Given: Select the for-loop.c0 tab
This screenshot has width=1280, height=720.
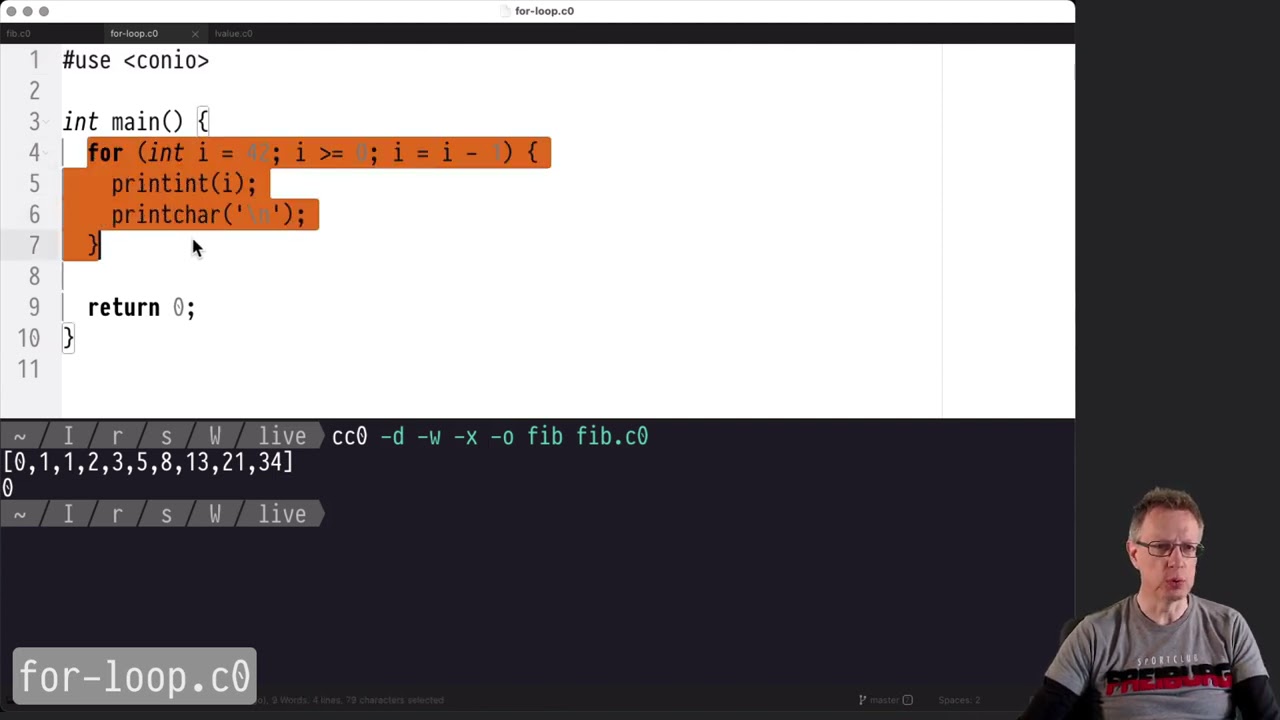Looking at the screenshot, I should (134, 34).
